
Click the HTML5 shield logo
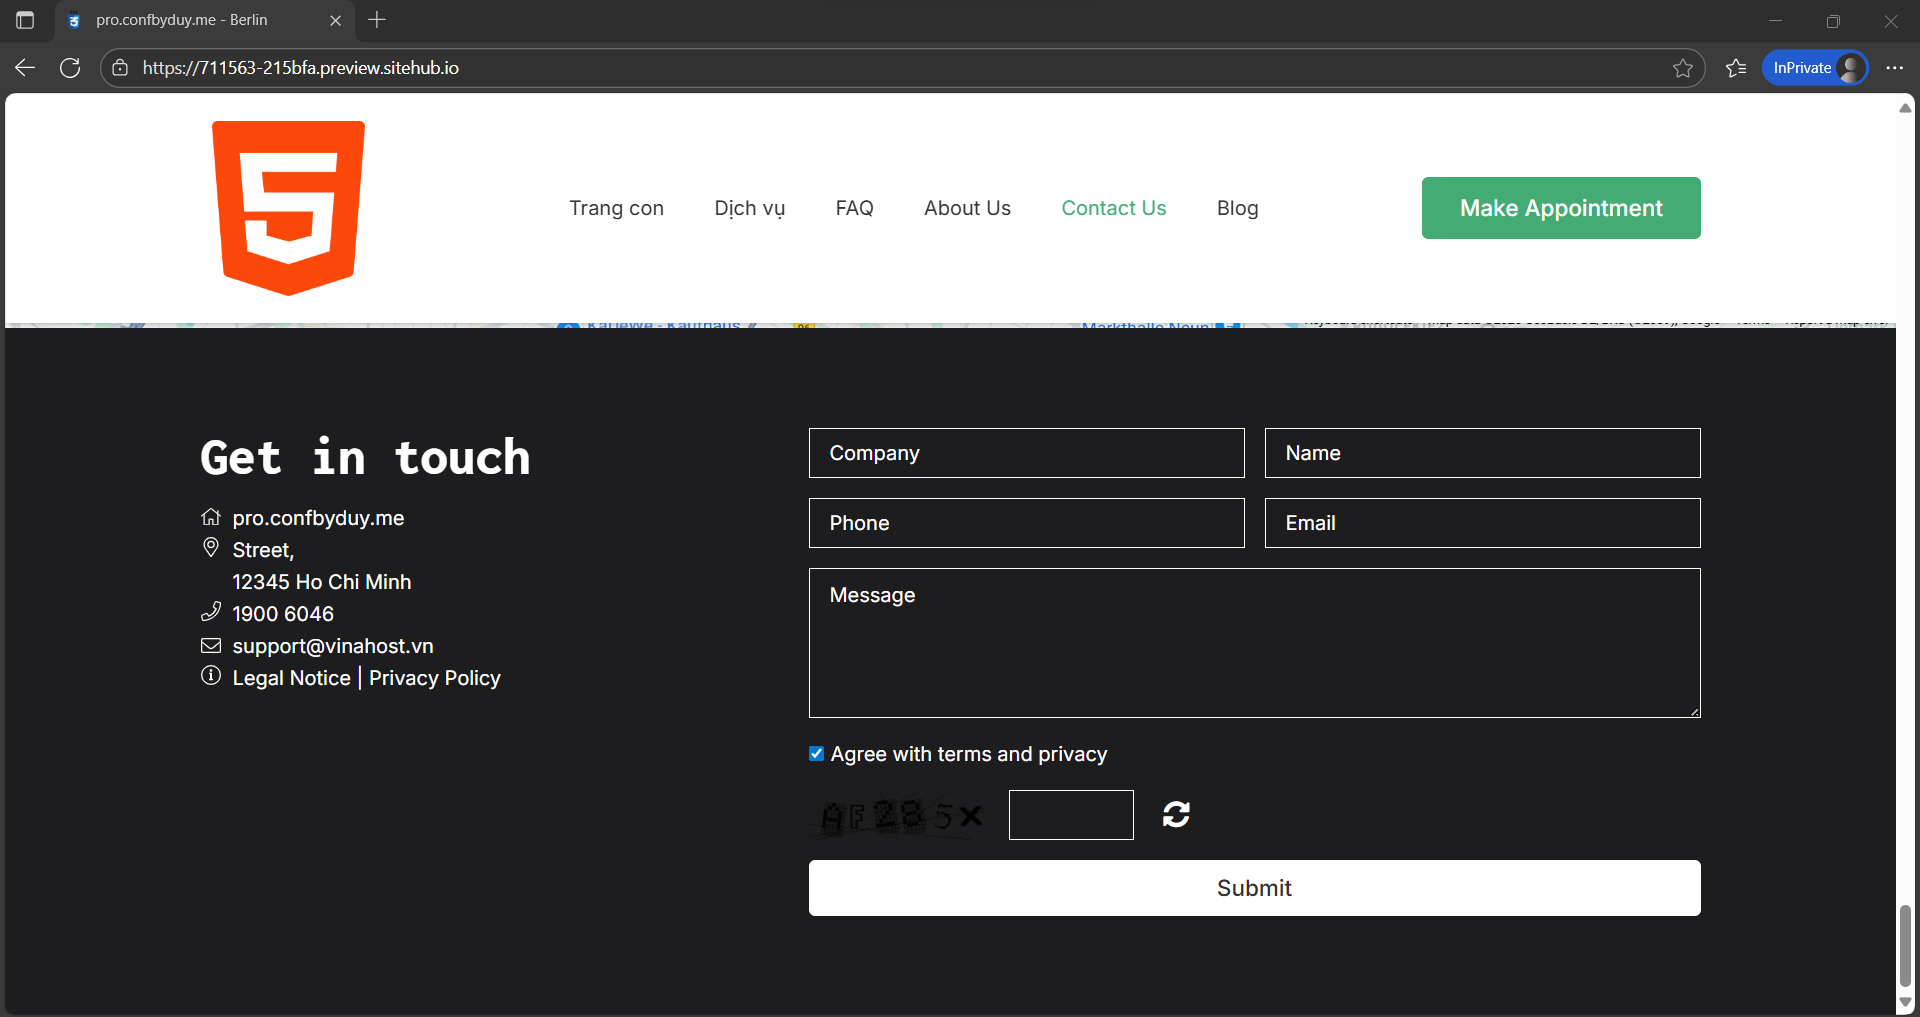tap(288, 208)
